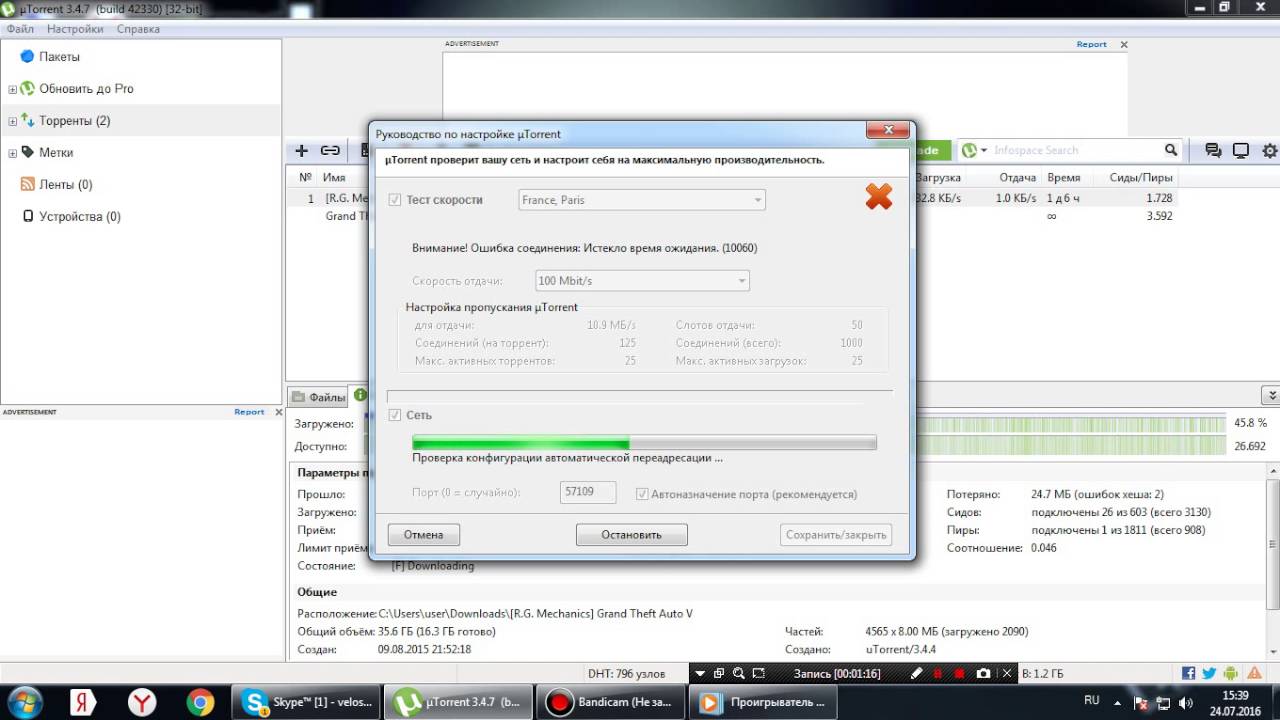
Task: Click the Bandicam overlay magnifier icon
Action: pos(738,674)
